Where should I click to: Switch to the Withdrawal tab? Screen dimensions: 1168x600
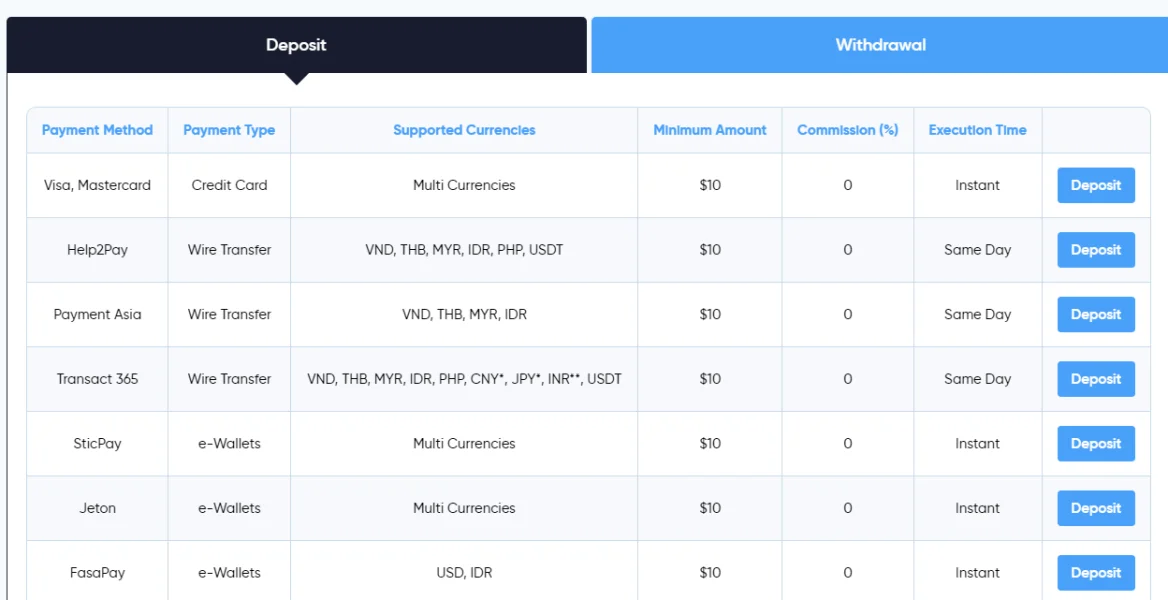pos(880,45)
